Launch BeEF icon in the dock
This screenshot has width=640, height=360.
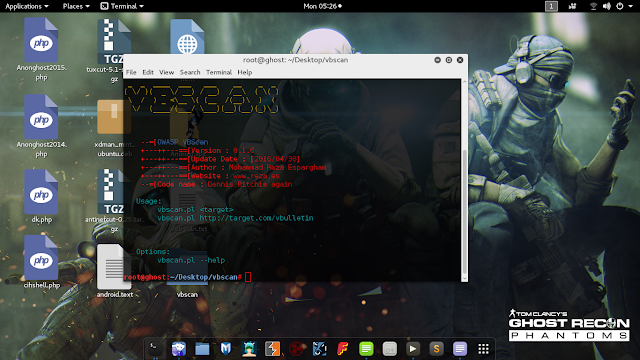tap(320, 348)
